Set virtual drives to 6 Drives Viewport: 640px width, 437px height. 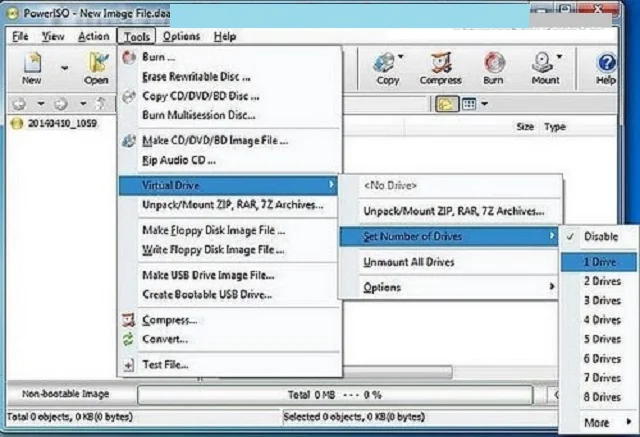coord(598,359)
